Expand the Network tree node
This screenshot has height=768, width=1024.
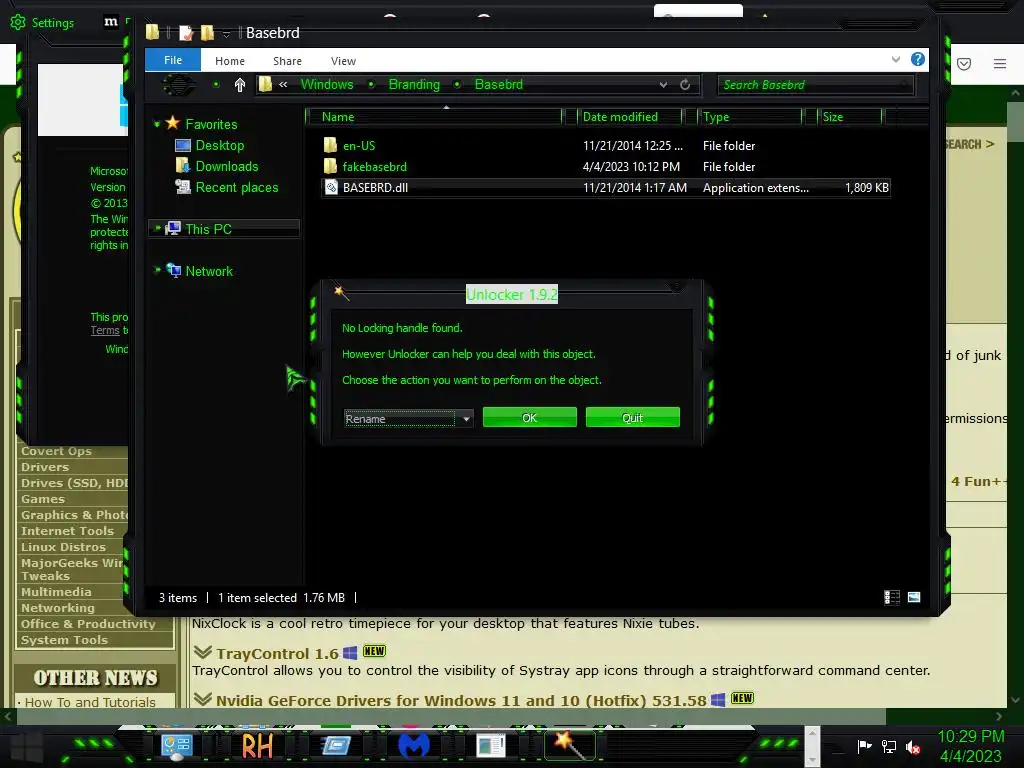point(157,270)
